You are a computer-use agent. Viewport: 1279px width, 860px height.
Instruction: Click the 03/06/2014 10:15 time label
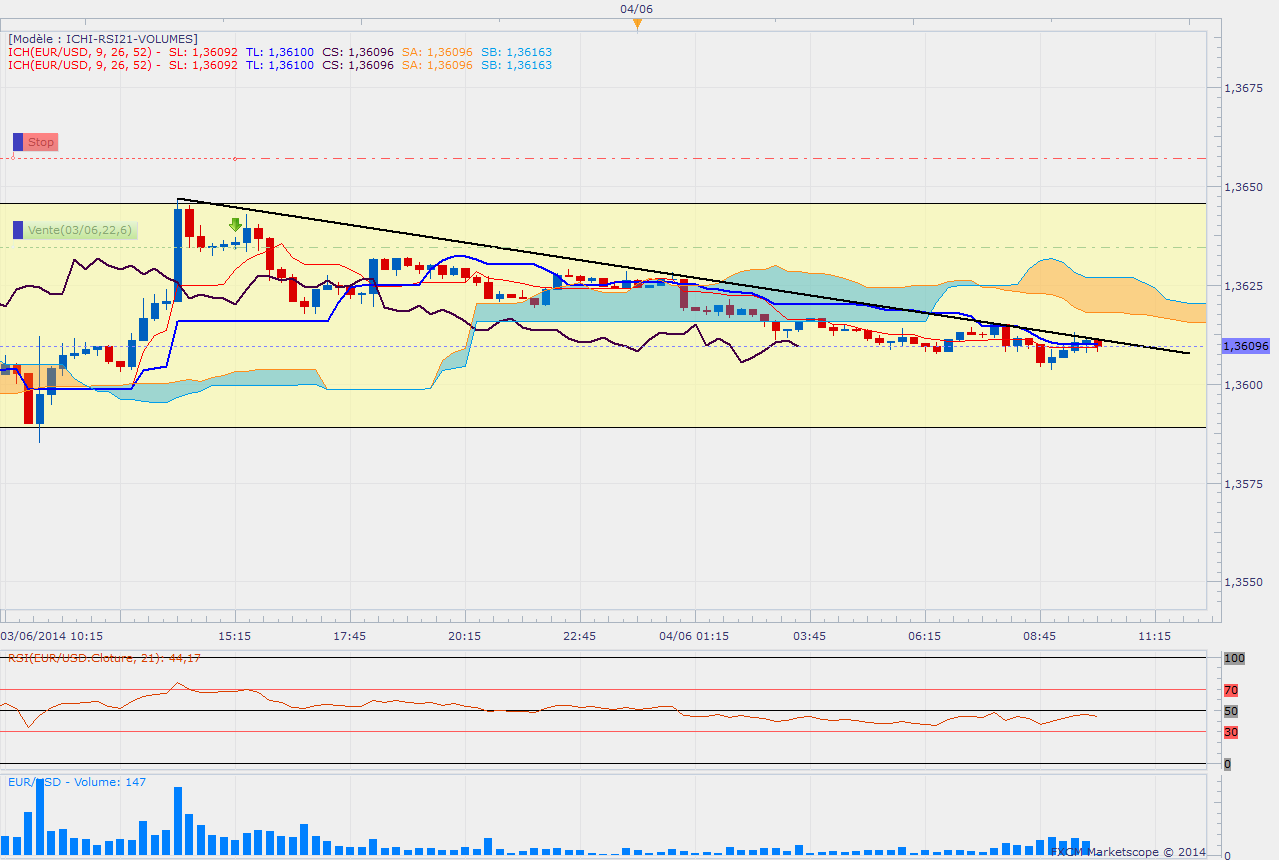pyautogui.click(x=52, y=636)
